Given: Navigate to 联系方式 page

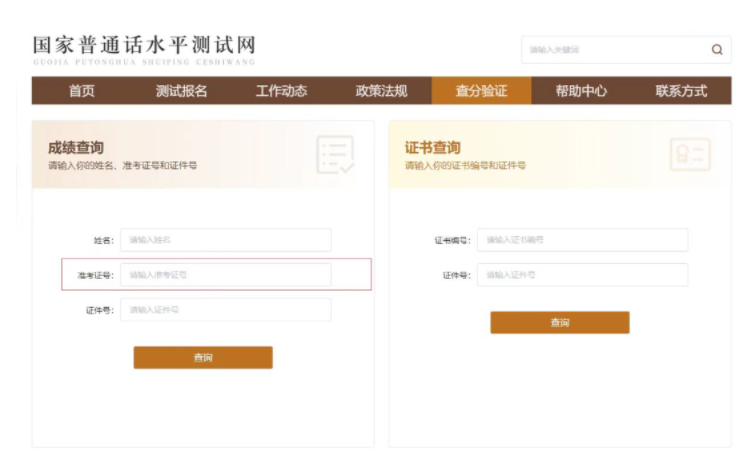Looking at the screenshot, I should pyautogui.click(x=681, y=91).
